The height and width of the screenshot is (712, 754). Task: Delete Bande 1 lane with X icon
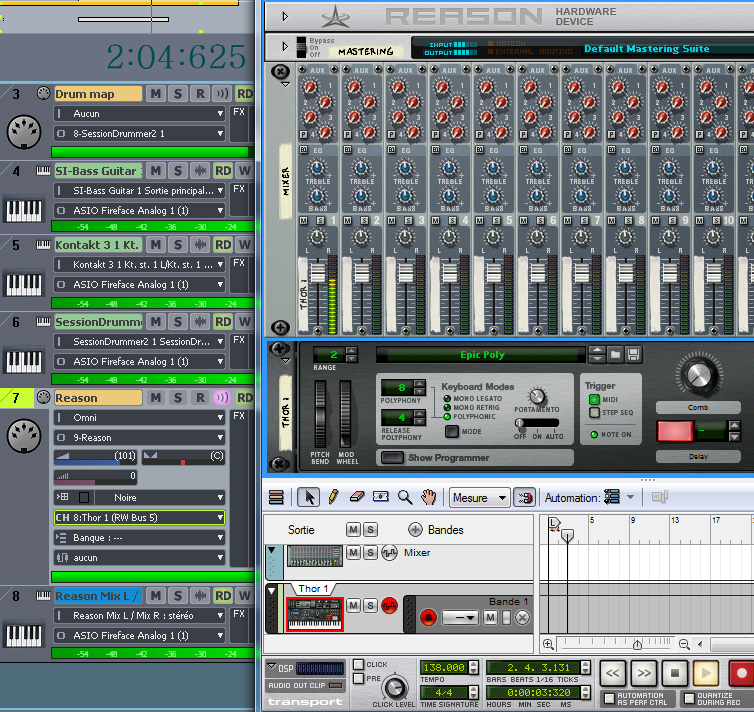(522, 617)
